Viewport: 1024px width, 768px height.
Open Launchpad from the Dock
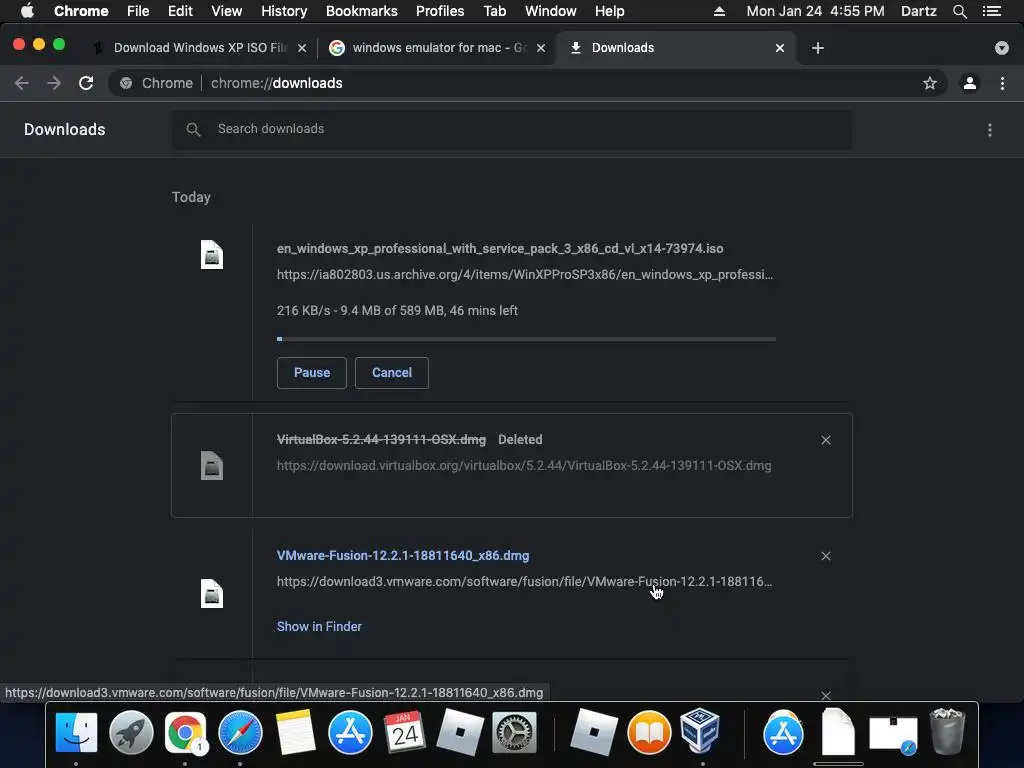[131, 732]
